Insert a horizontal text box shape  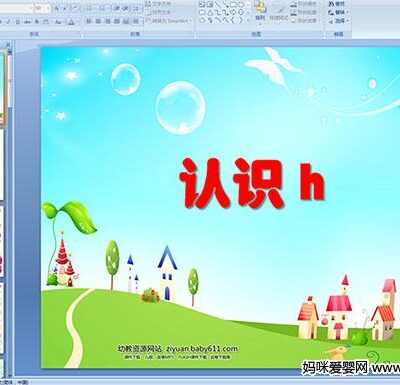click(x=202, y=5)
